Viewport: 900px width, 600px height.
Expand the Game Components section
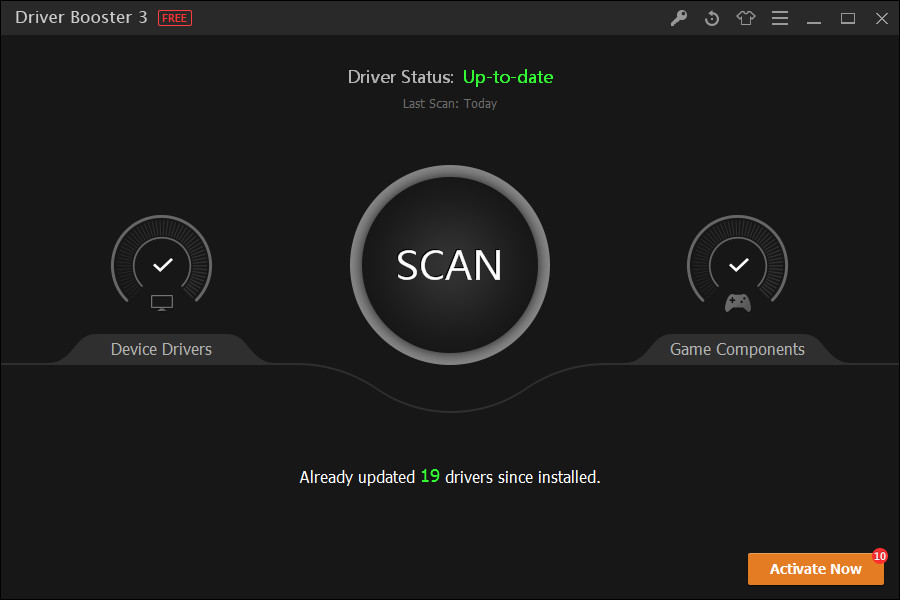pyautogui.click(x=737, y=349)
